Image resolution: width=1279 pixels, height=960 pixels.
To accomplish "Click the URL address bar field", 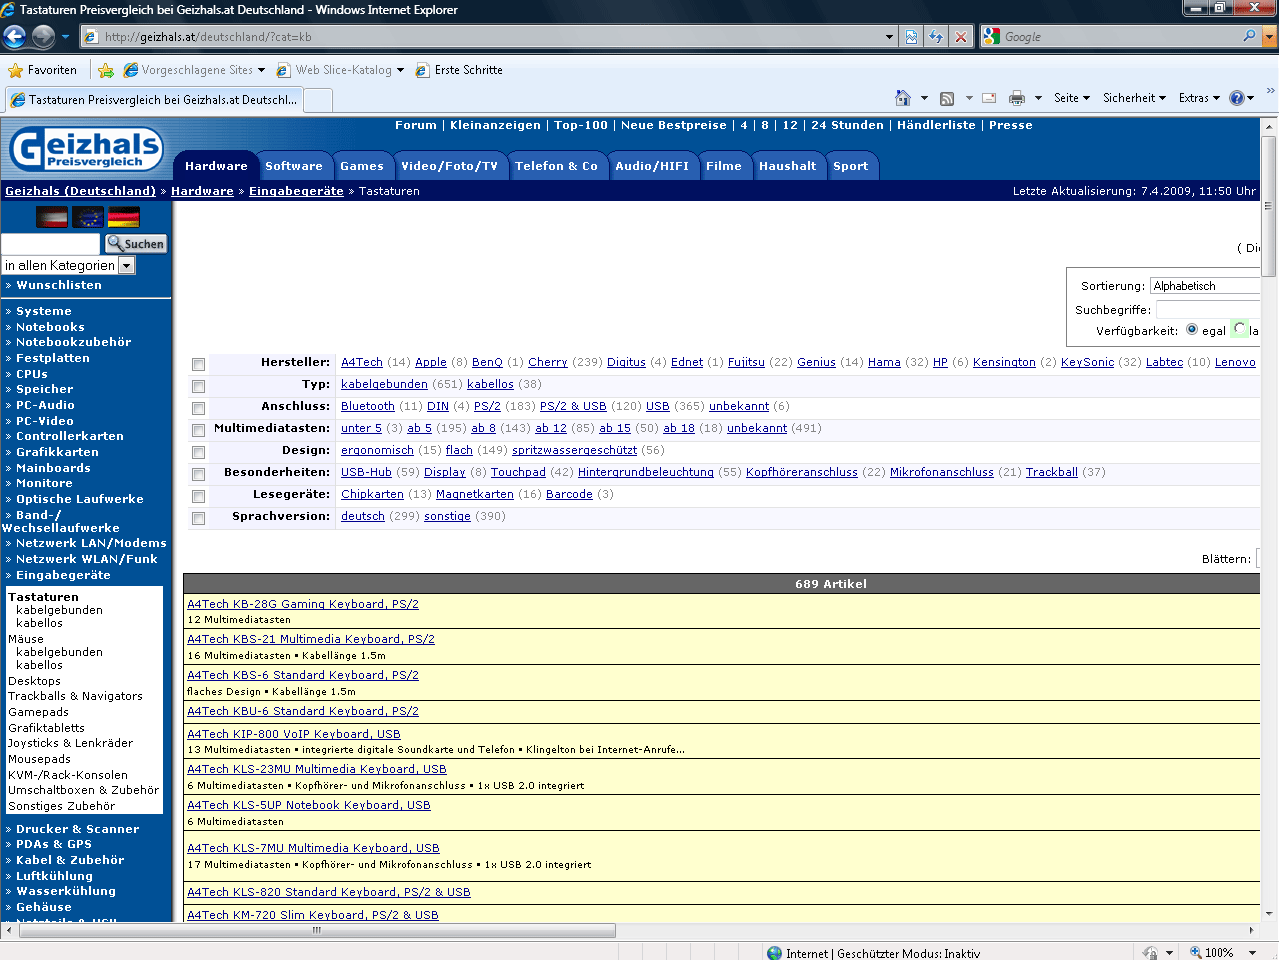I will 491,37.
